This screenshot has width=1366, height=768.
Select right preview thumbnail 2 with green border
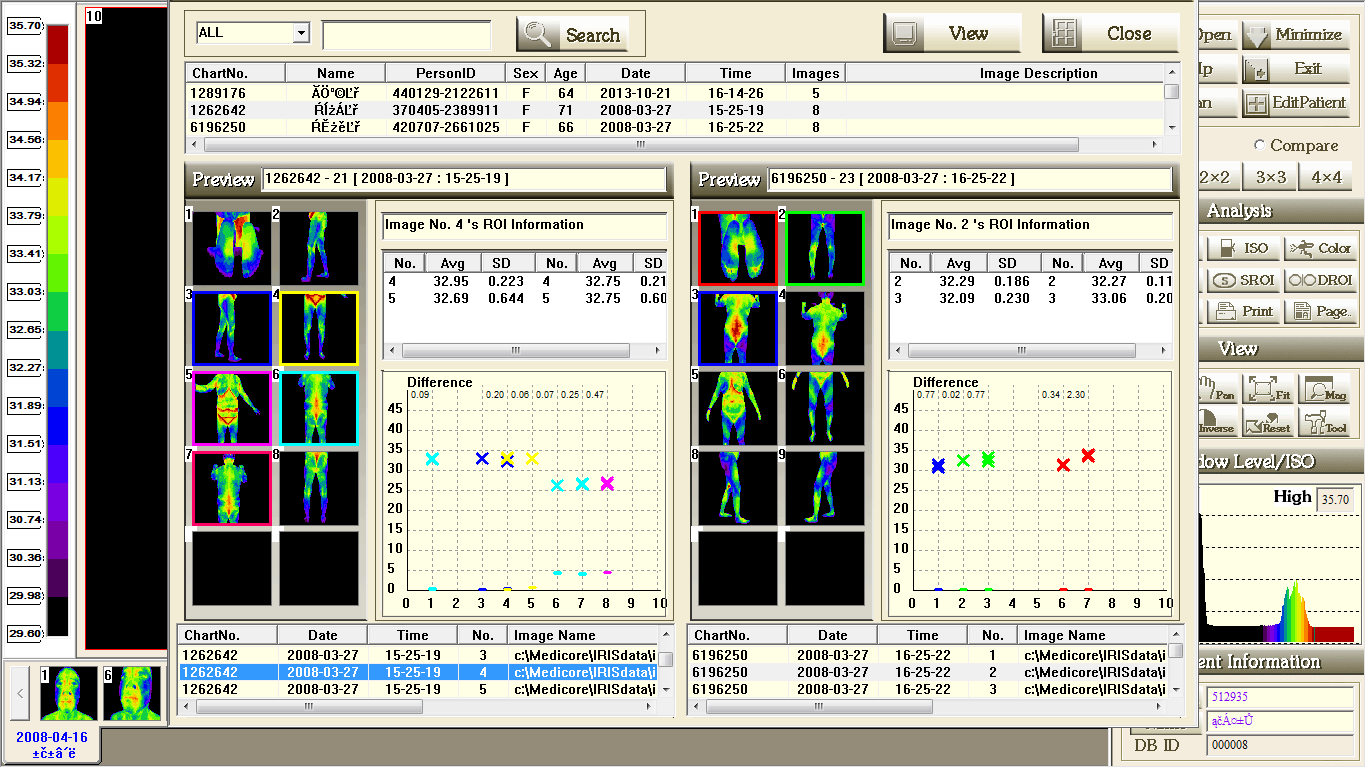(x=825, y=247)
